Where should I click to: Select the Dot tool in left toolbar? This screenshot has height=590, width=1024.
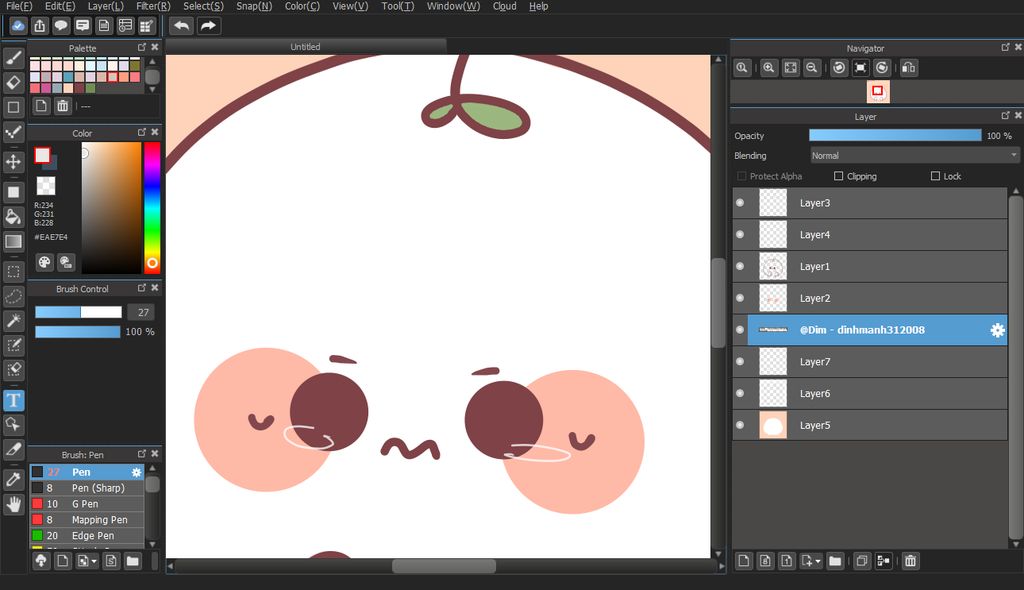pyautogui.click(x=14, y=132)
